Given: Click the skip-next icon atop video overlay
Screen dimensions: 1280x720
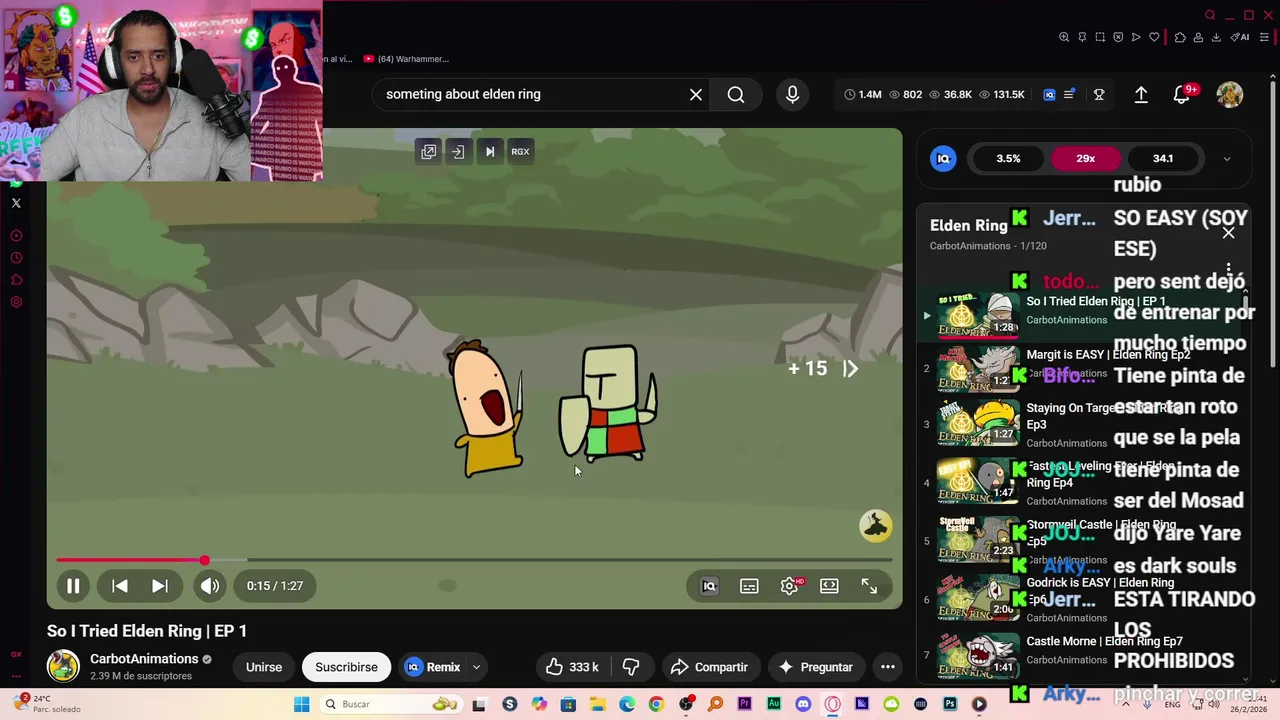Looking at the screenshot, I should 490,151.
